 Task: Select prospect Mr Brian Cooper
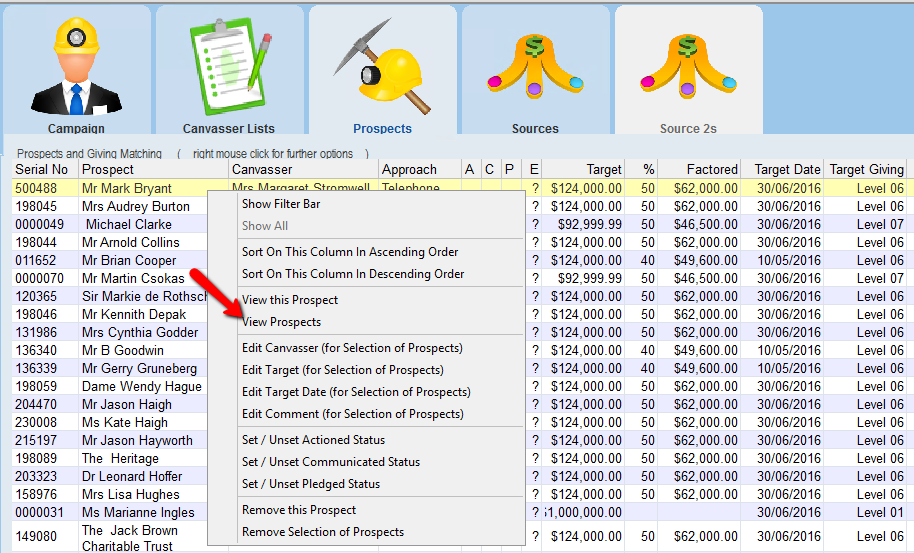coord(129,260)
